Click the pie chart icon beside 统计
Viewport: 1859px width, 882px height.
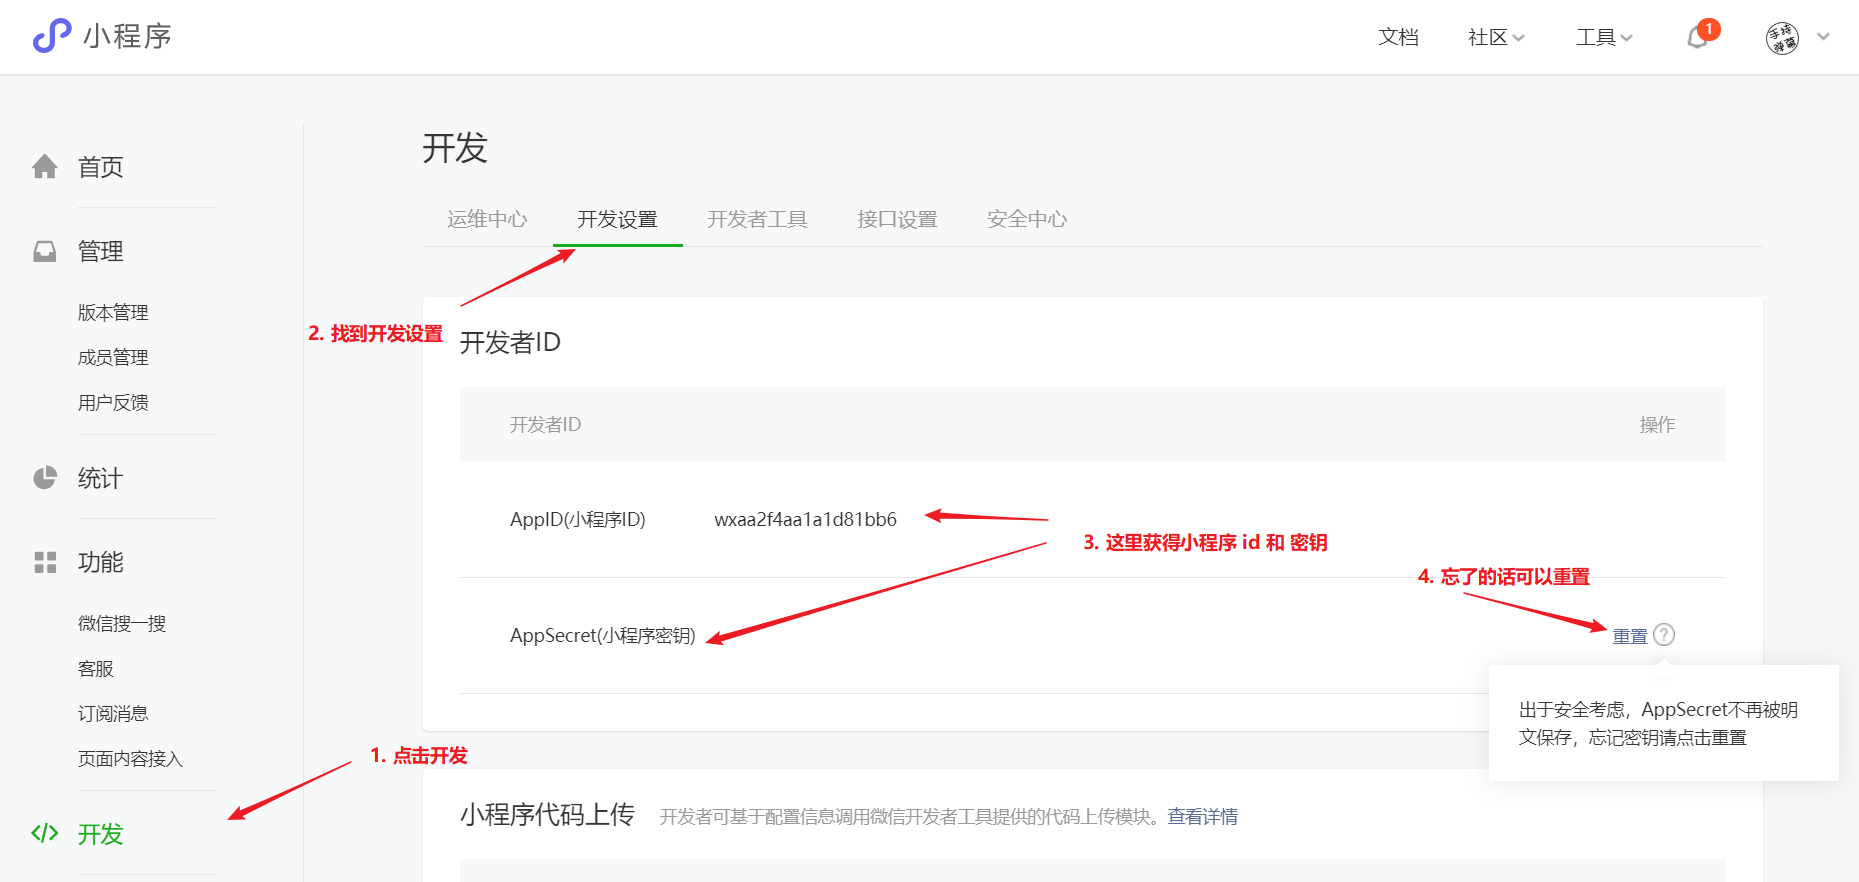45,478
